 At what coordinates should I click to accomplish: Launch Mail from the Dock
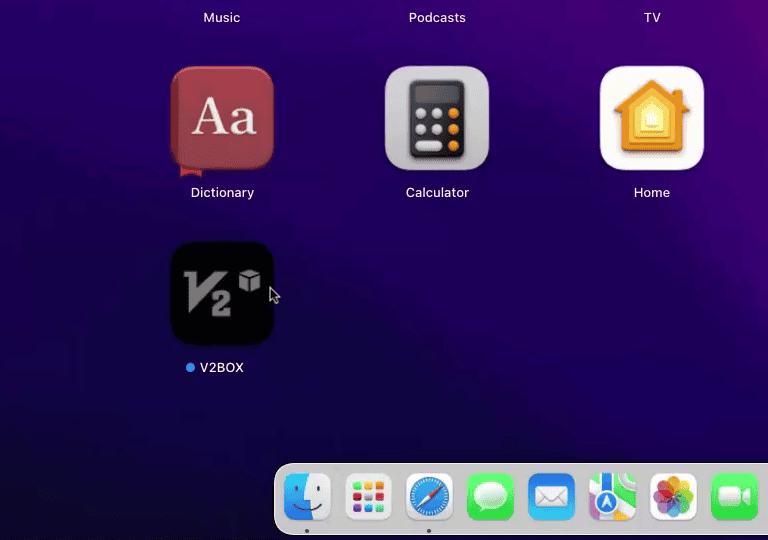[x=551, y=497]
